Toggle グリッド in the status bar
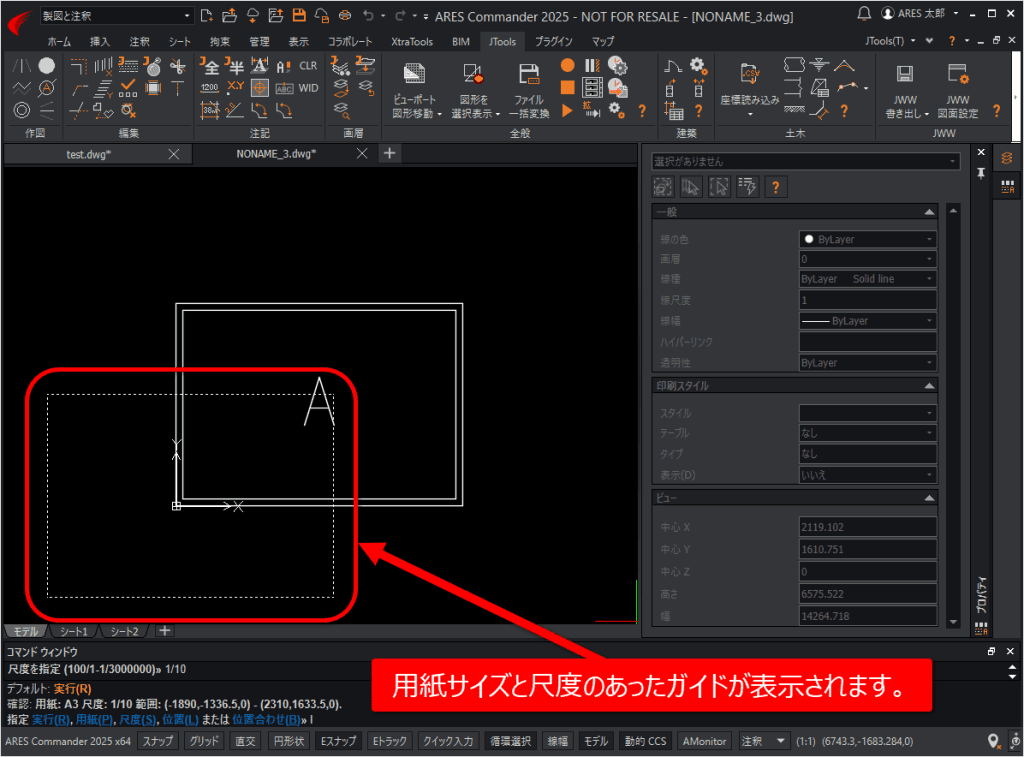The height and width of the screenshot is (757, 1024). (x=204, y=741)
